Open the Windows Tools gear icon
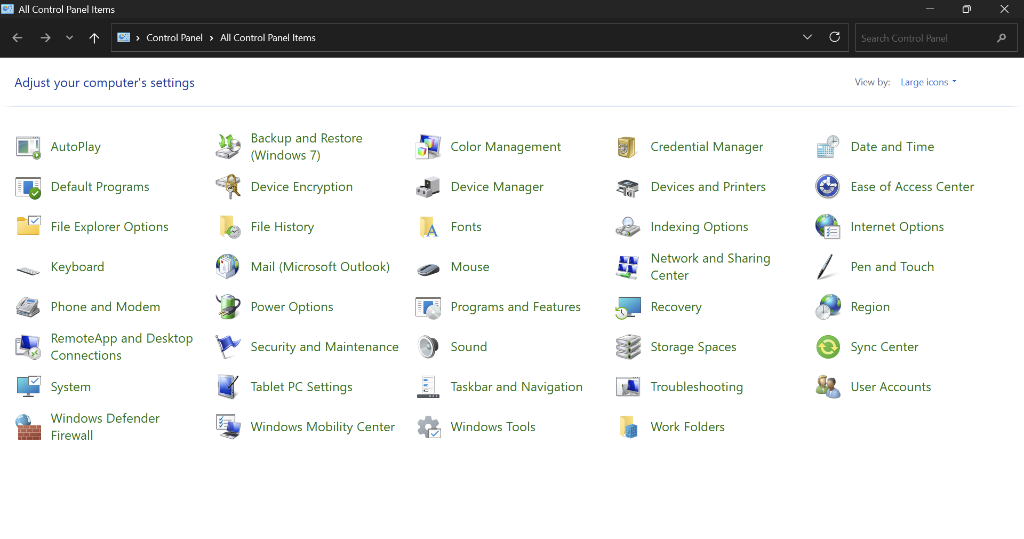This screenshot has width=1024, height=539. pyautogui.click(x=428, y=427)
